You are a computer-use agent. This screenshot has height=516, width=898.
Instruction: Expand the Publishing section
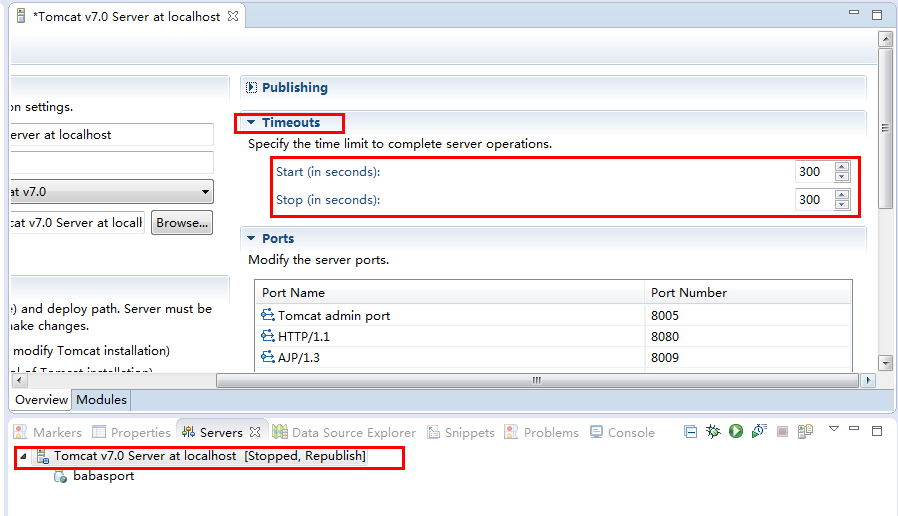click(x=251, y=88)
